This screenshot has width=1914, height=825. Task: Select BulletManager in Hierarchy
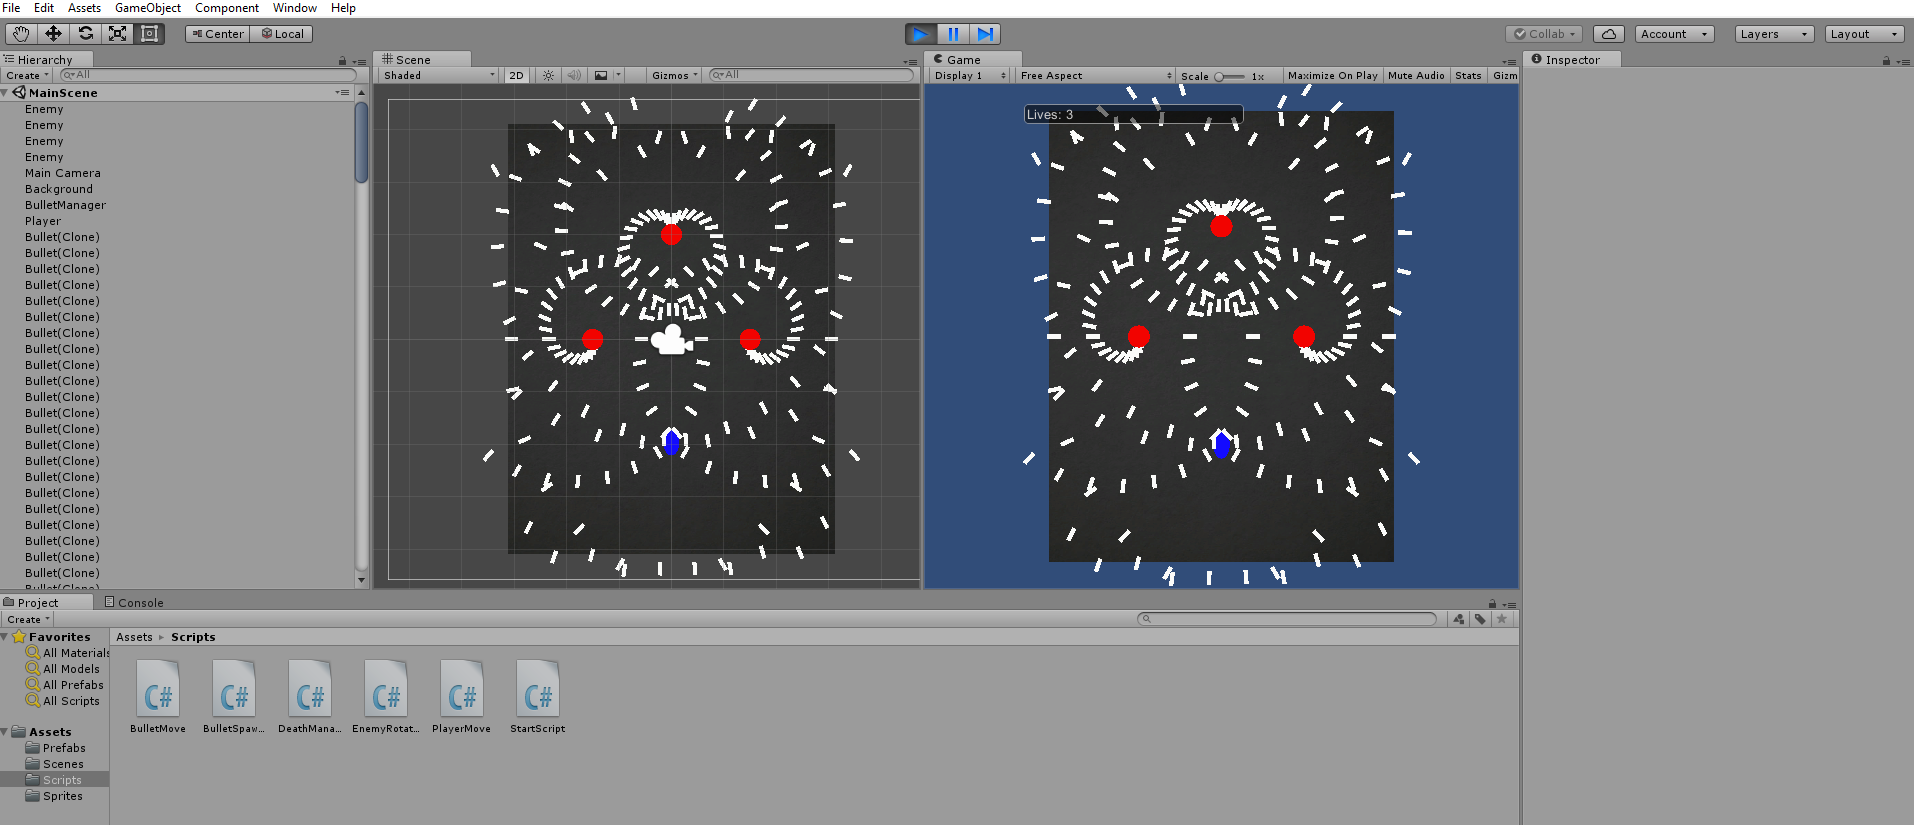tap(65, 205)
